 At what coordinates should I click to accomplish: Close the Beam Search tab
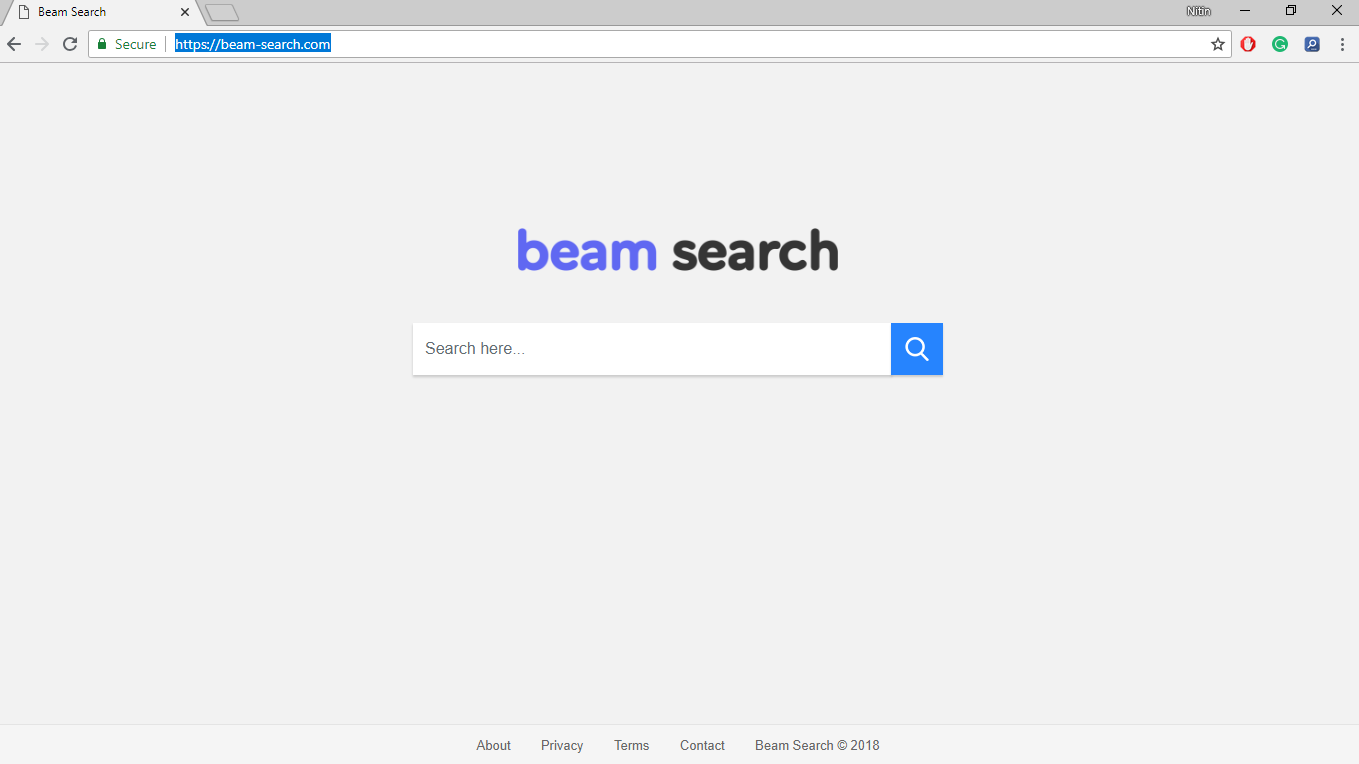184,12
